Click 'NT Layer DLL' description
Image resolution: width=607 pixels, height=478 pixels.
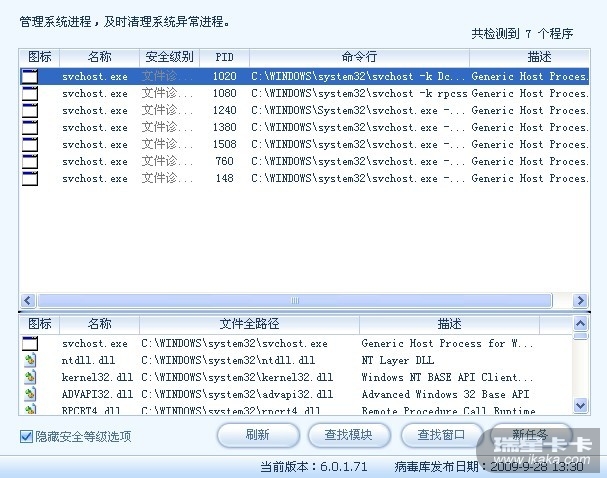pos(398,360)
